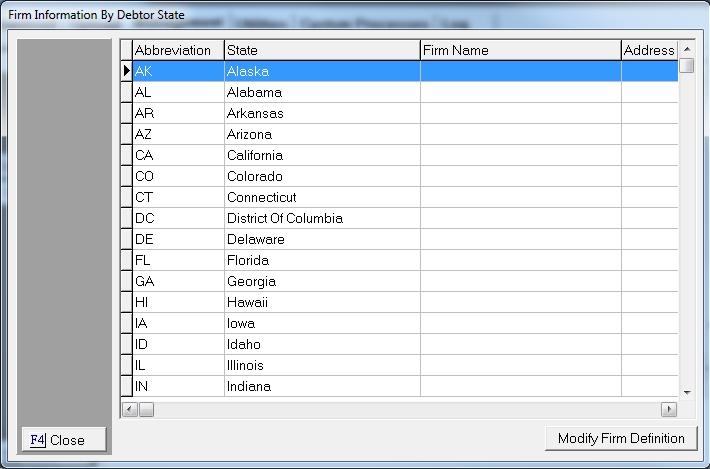The image size is (710, 469).
Task: Click the Firm Name column header
Action: (x=519, y=50)
